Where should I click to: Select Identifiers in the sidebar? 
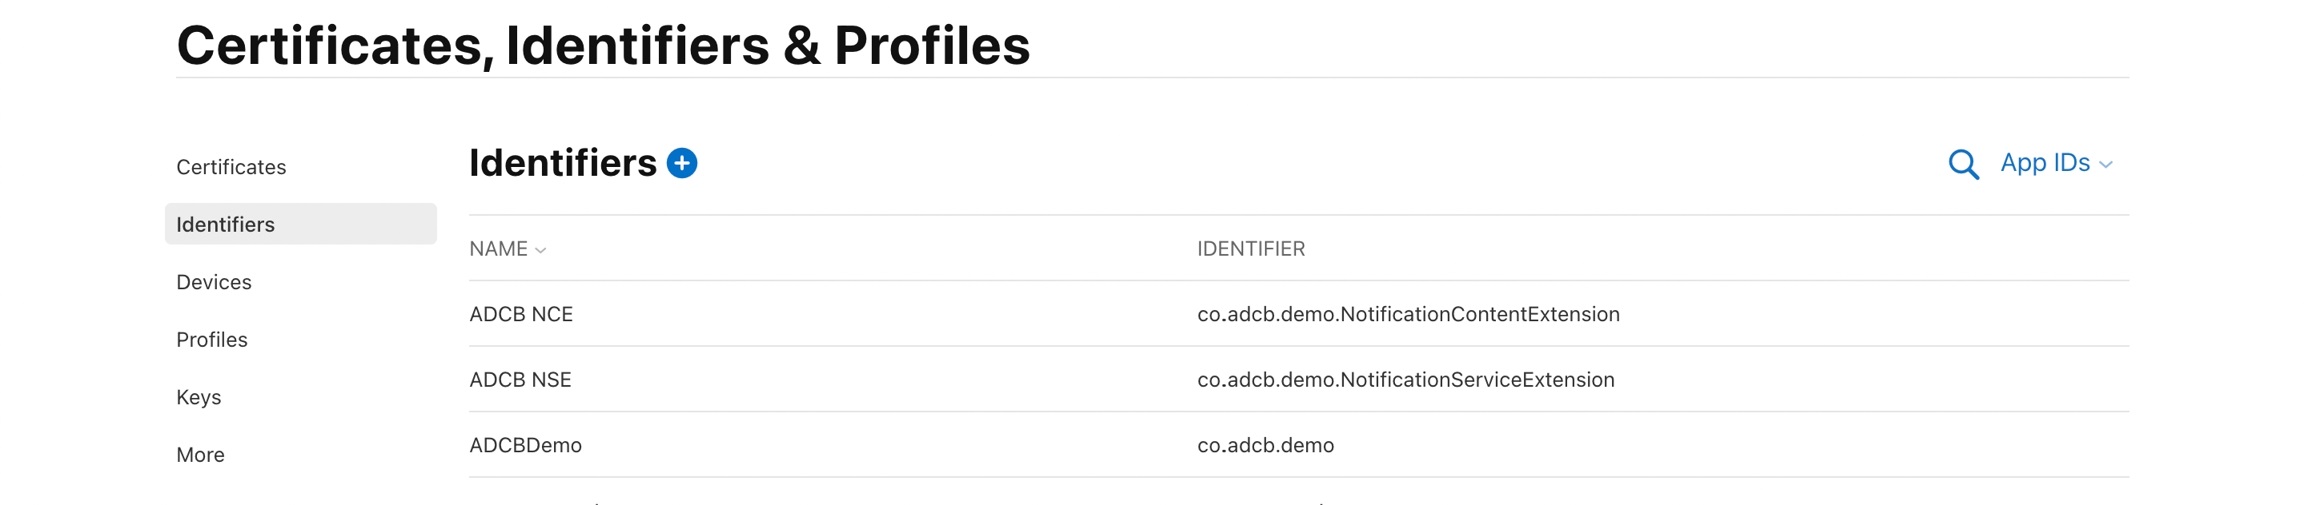(226, 225)
